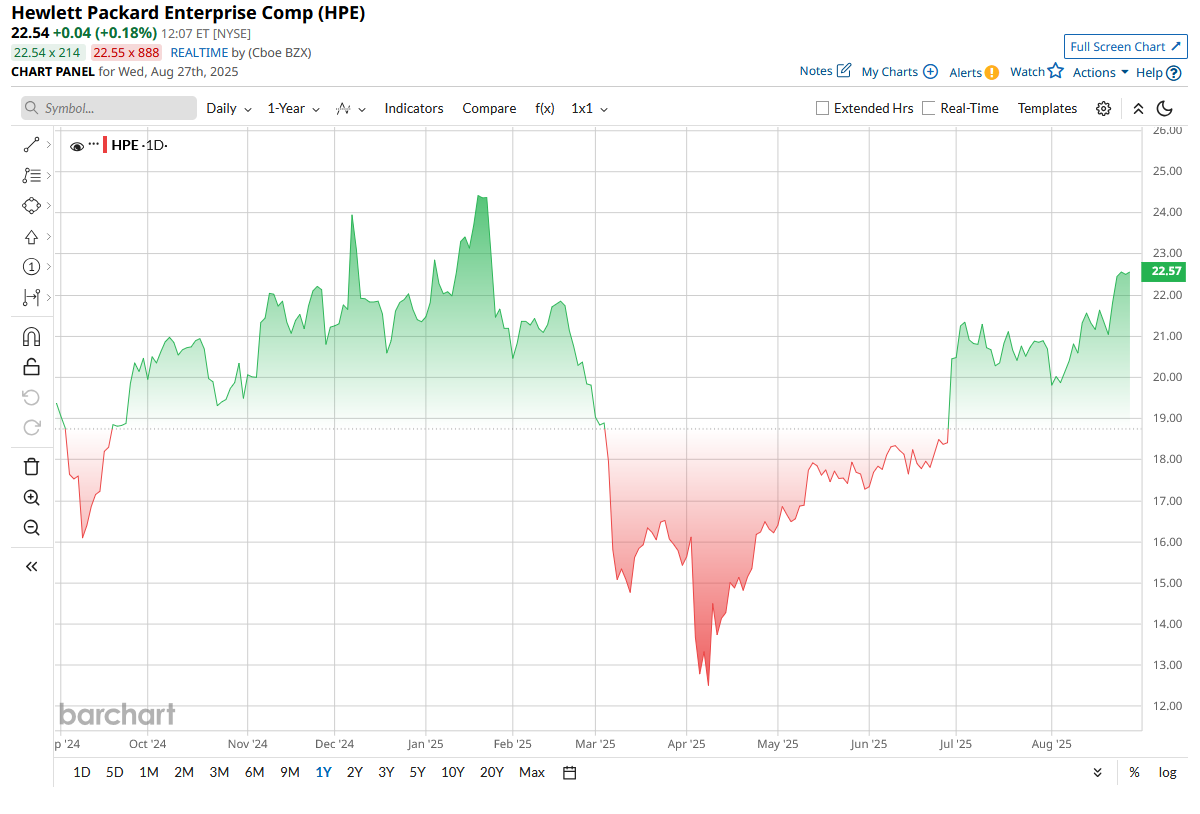This screenshot has width=1200, height=814.
Task: Select the 5D time range
Action: (115, 772)
